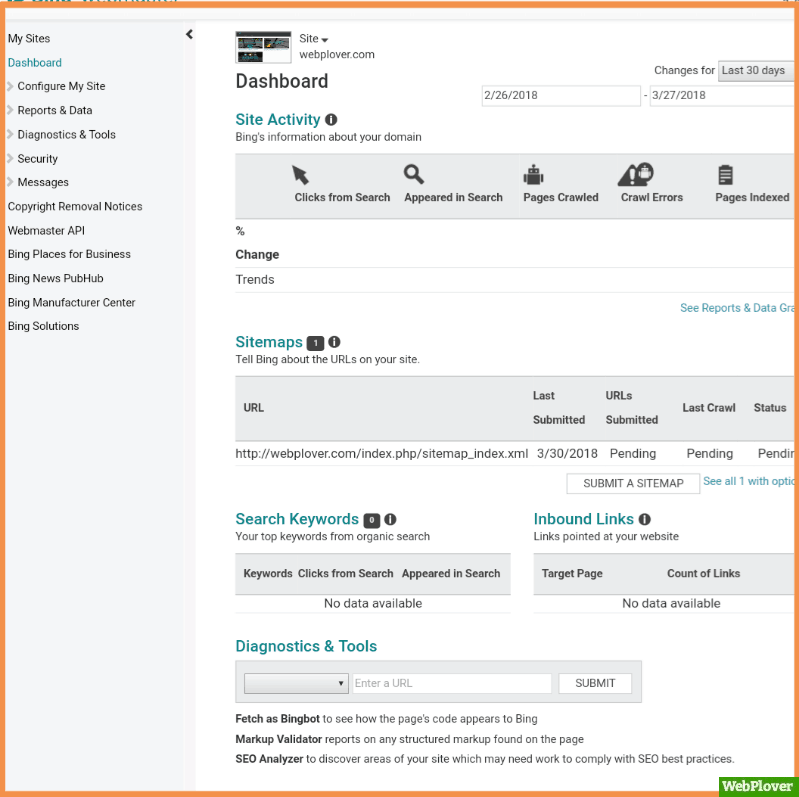799x797 pixels.
Task: Click info icon beside Inbound Links
Action: (645, 519)
